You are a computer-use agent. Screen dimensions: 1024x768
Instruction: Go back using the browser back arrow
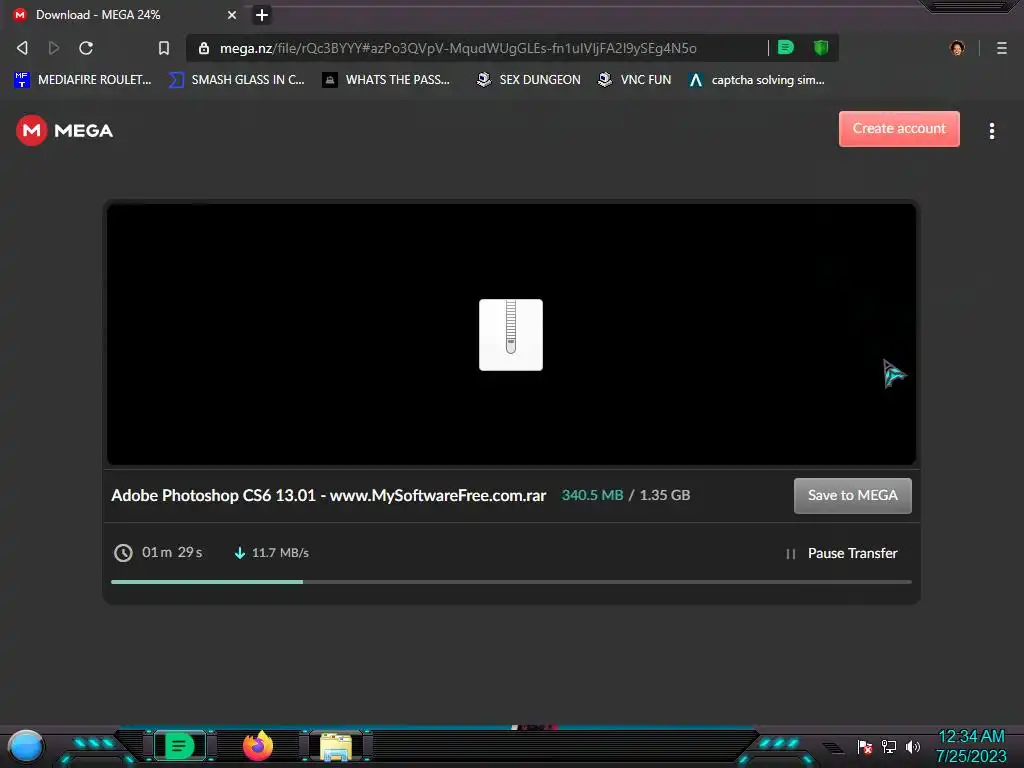pyautogui.click(x=22, y=48)
